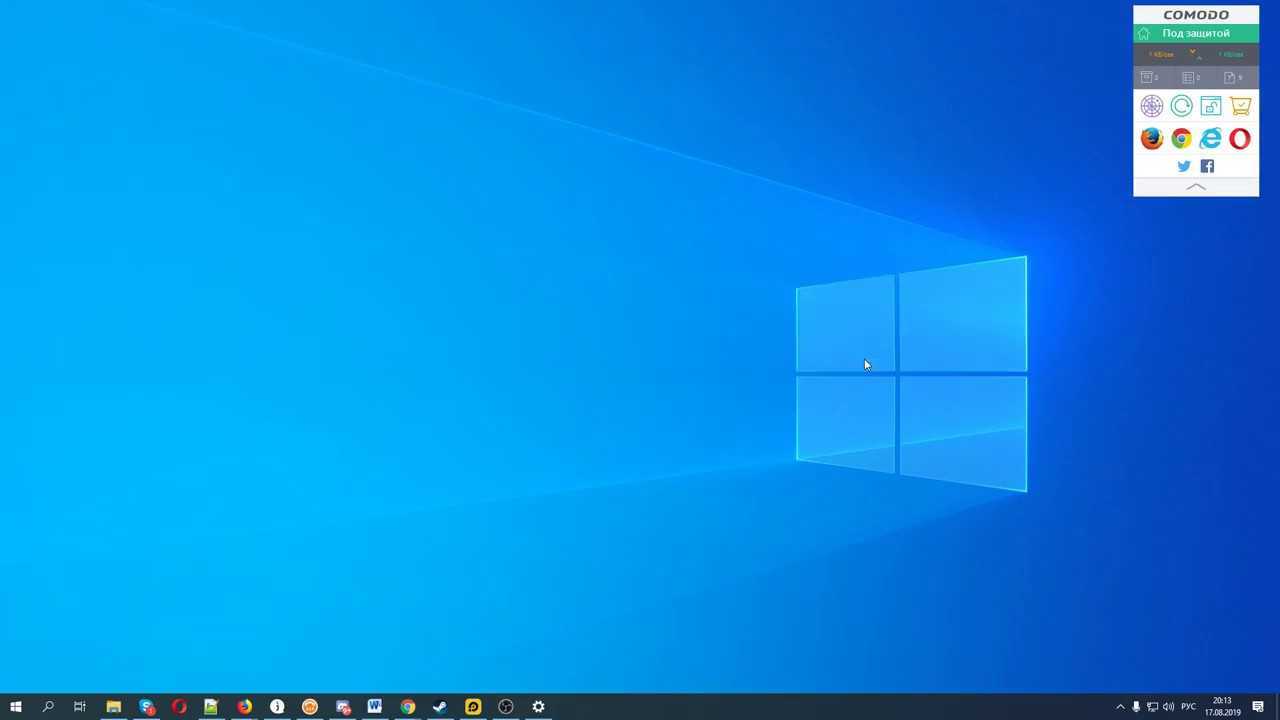Launch Firefox from Comodo widget
This screenshot has height=720, width=1280.
[x=1152, y=139]
